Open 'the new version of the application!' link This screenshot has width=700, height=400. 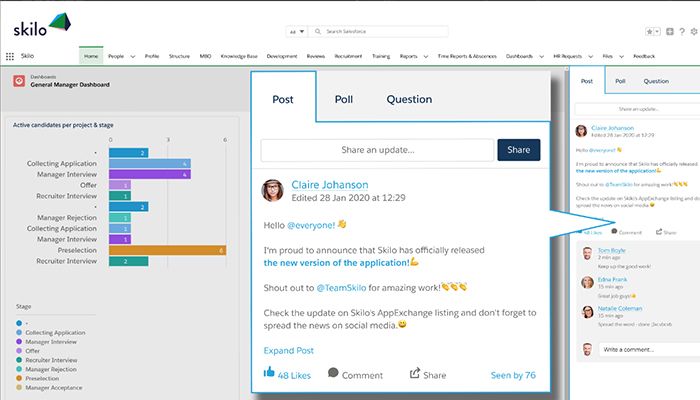(x=337, y=263)
